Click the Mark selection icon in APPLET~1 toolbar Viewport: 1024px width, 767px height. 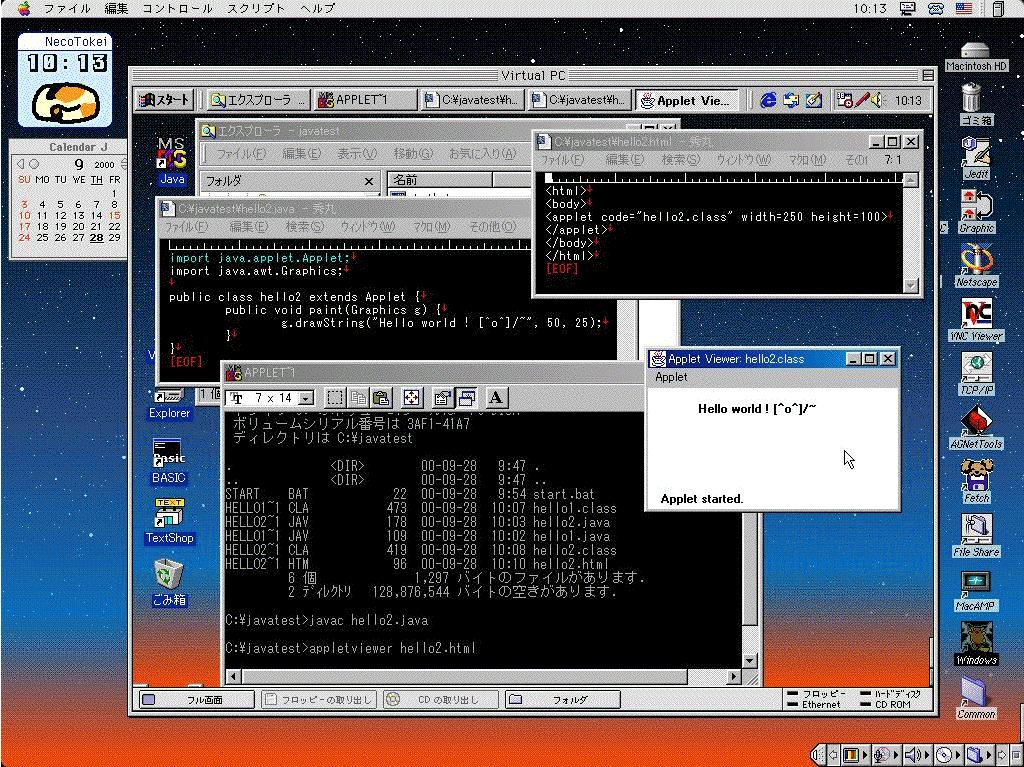335,397
